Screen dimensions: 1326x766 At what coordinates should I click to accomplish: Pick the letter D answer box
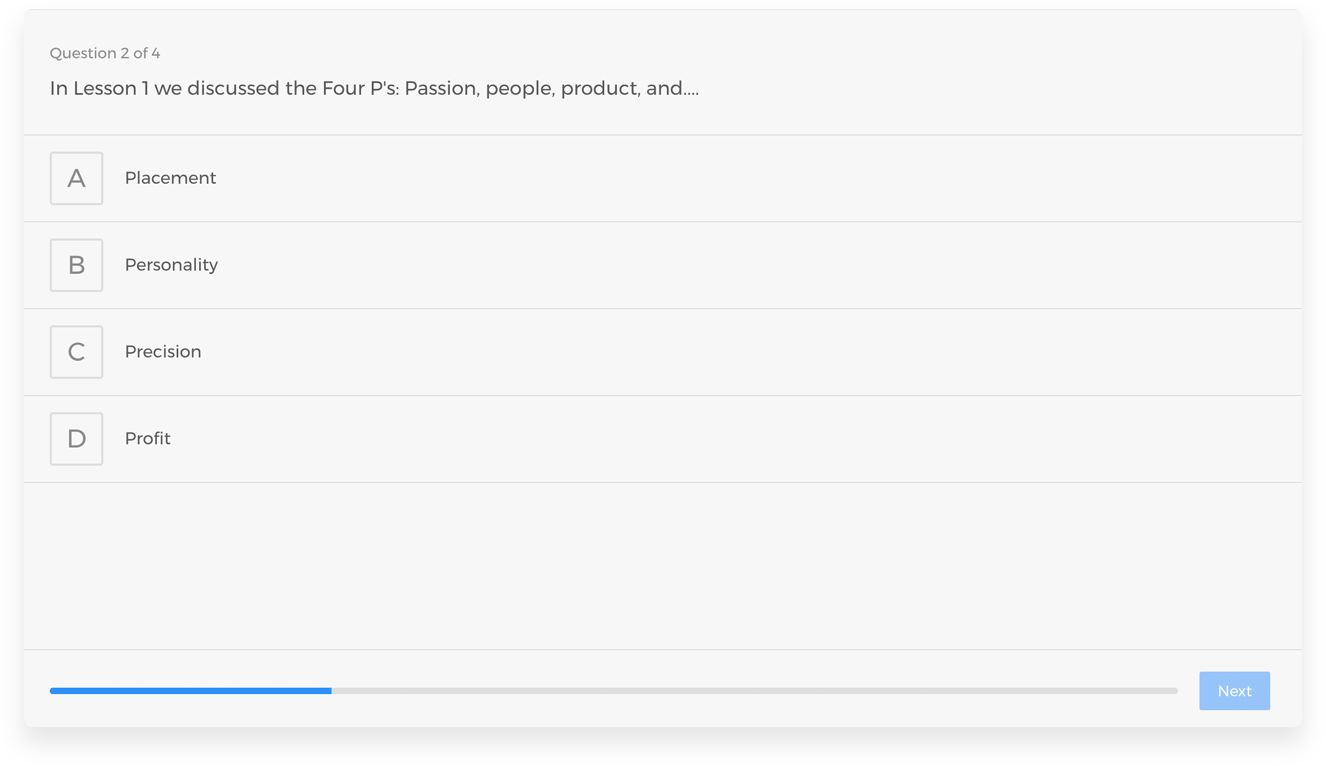click(76, 439)
